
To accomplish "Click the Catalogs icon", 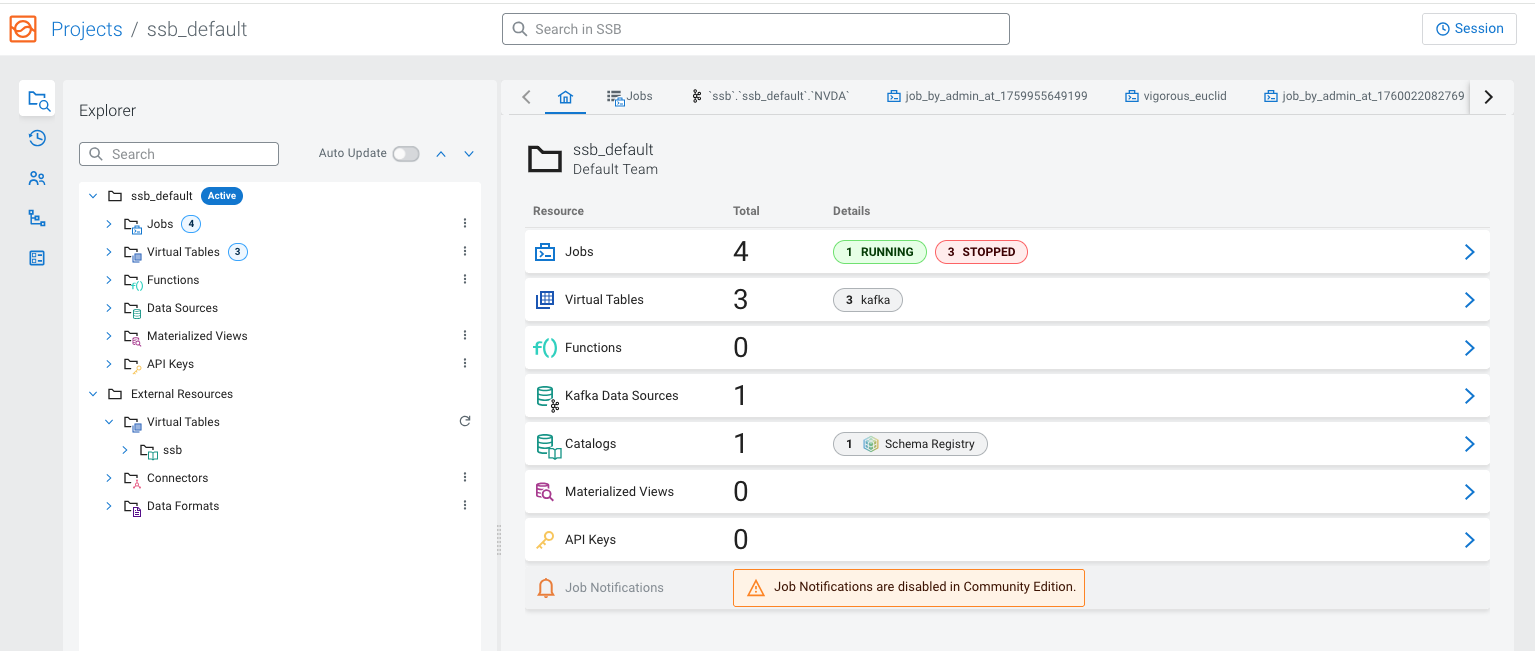I will [x=548, y=445].
